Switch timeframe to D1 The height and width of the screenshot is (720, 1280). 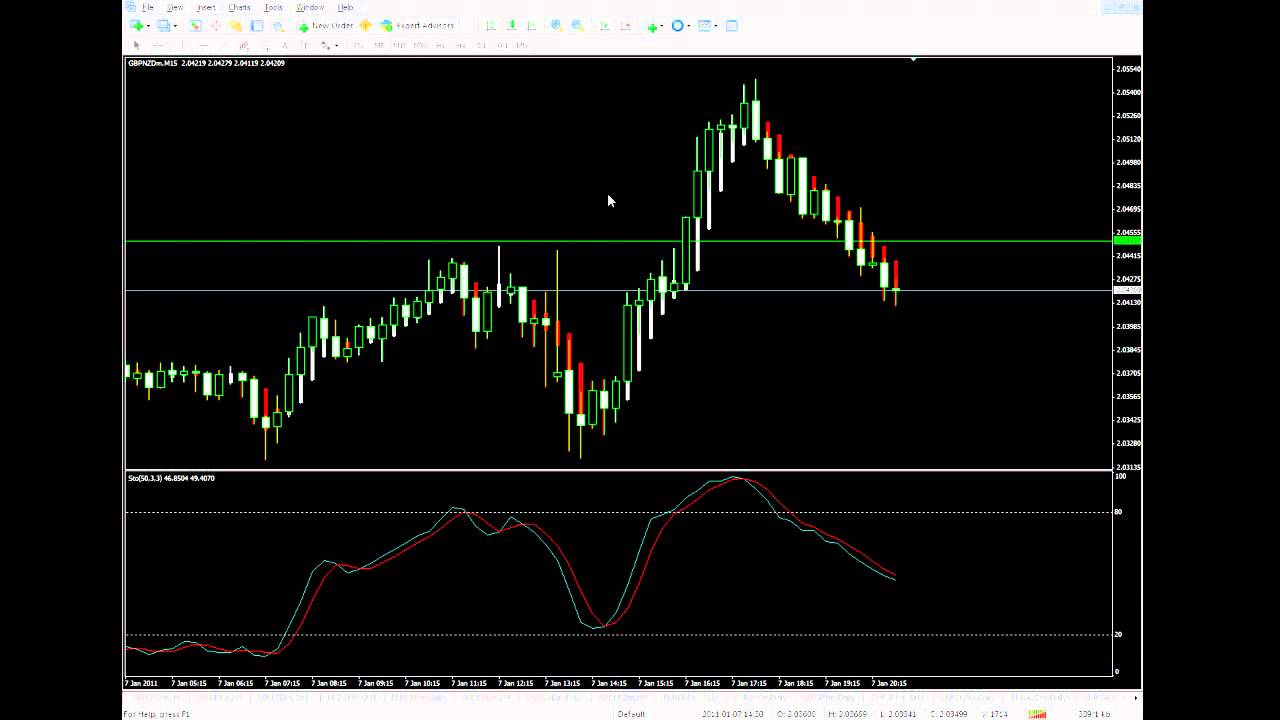481,45
